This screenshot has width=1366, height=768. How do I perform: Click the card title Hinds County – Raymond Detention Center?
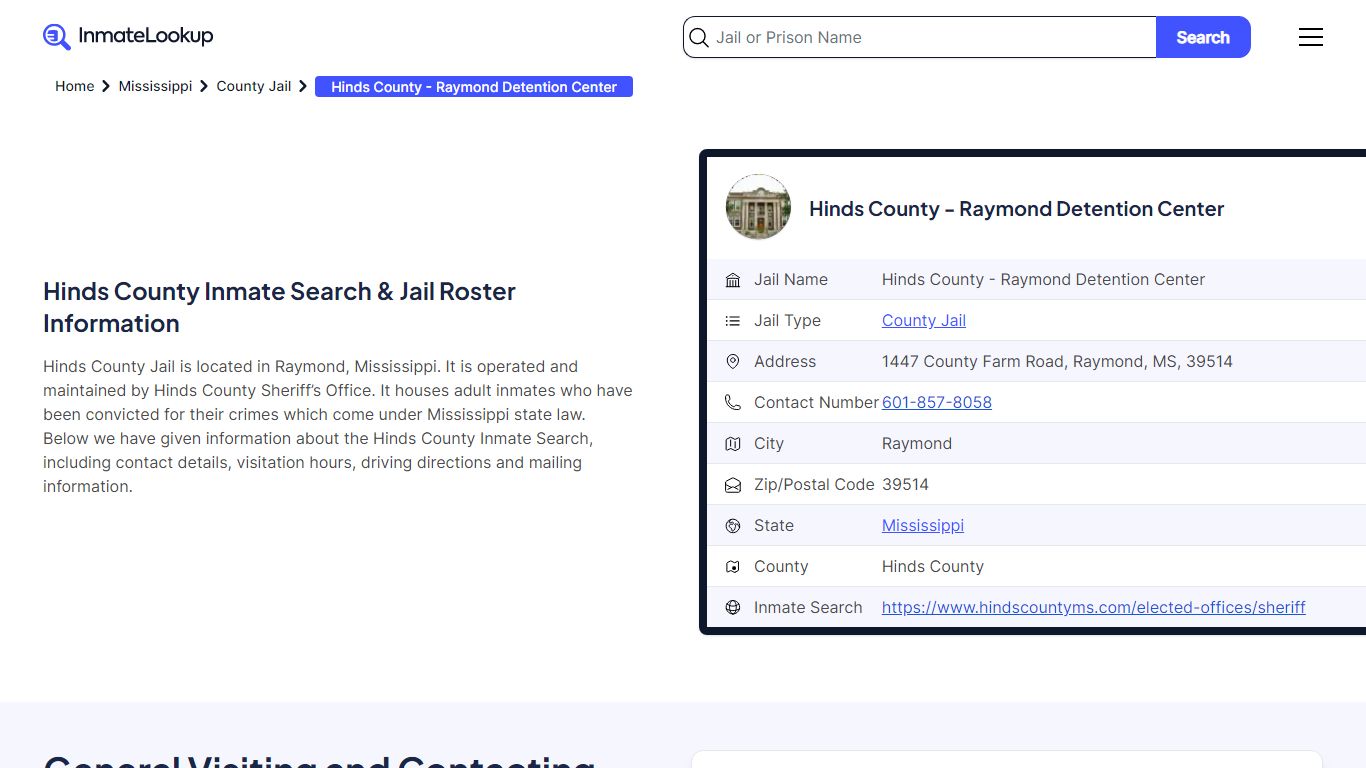[1016, 208]
